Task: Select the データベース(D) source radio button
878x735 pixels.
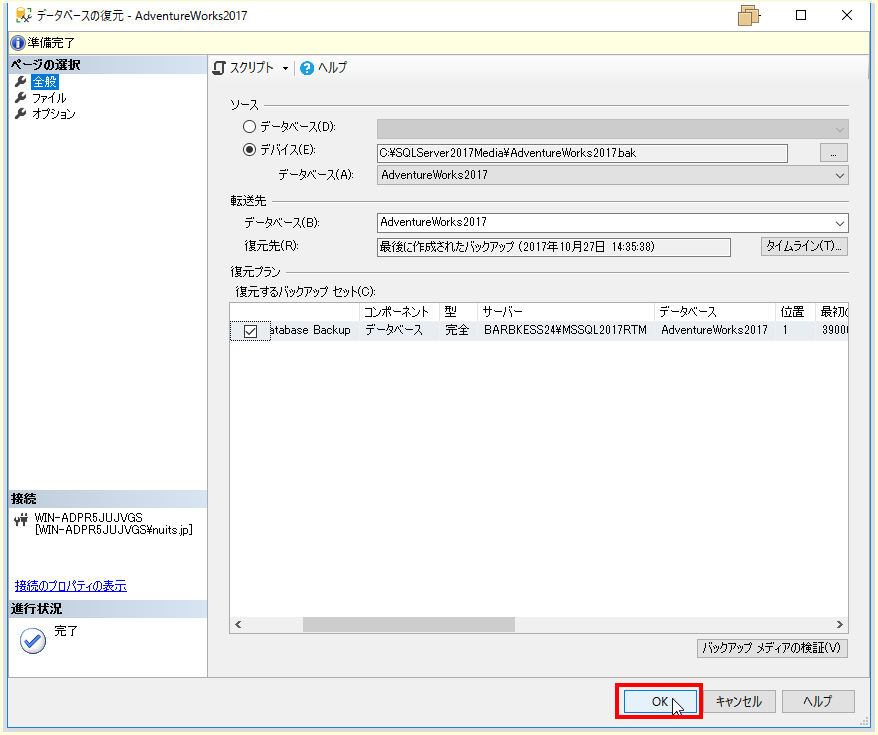Action: (x=249, y=127)
